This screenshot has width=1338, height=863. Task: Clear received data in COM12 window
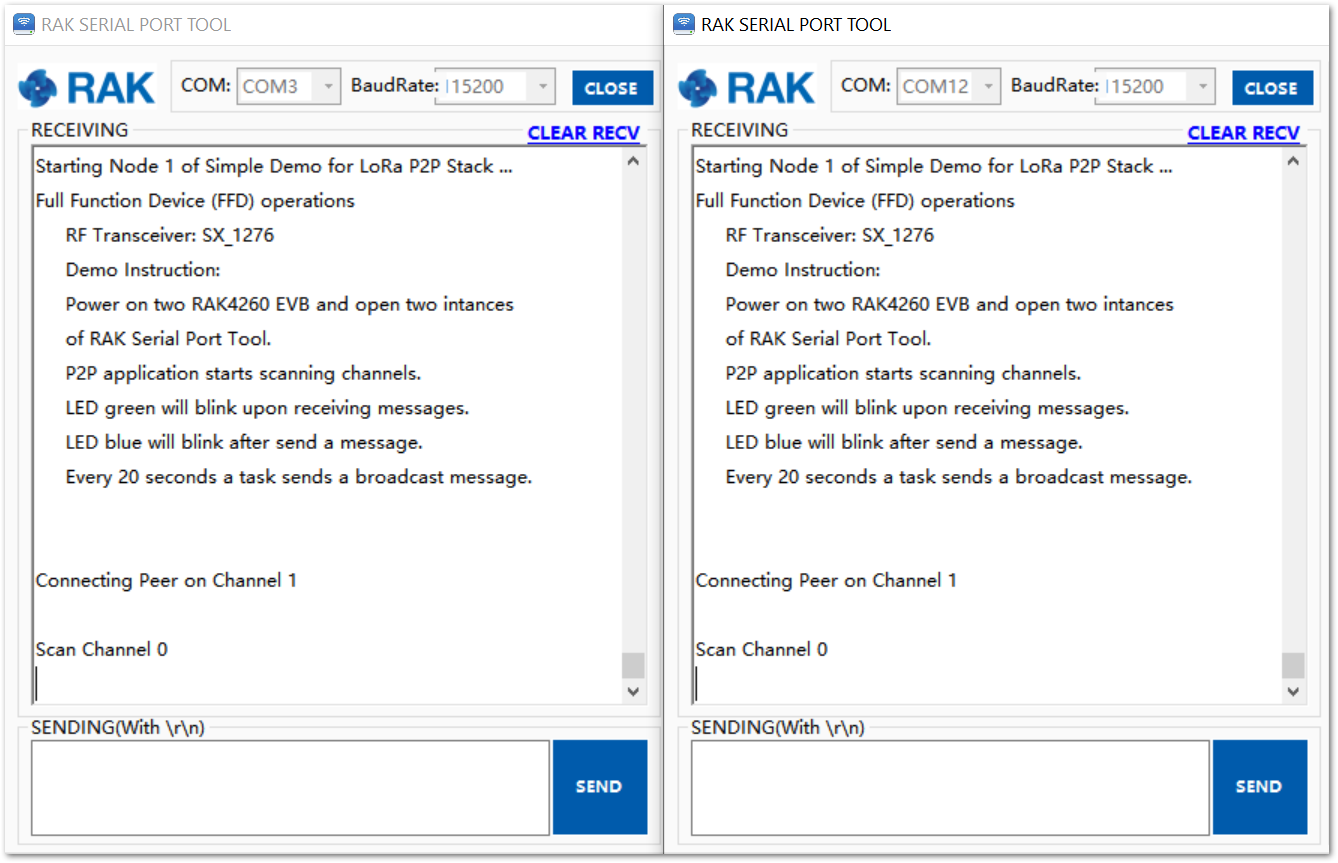coord(1244,133)
